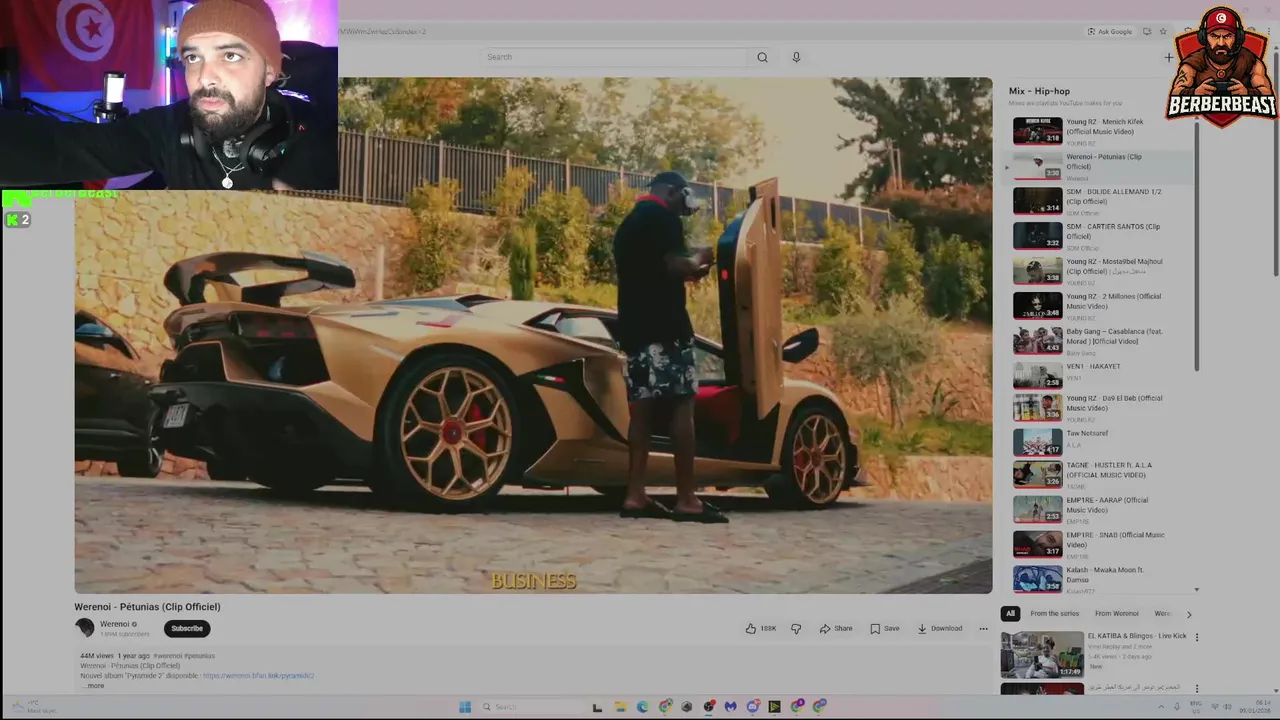Share the Pétunias video
Image resolution: width=1280 pixels, height=720 pixels.
[836, 628]
